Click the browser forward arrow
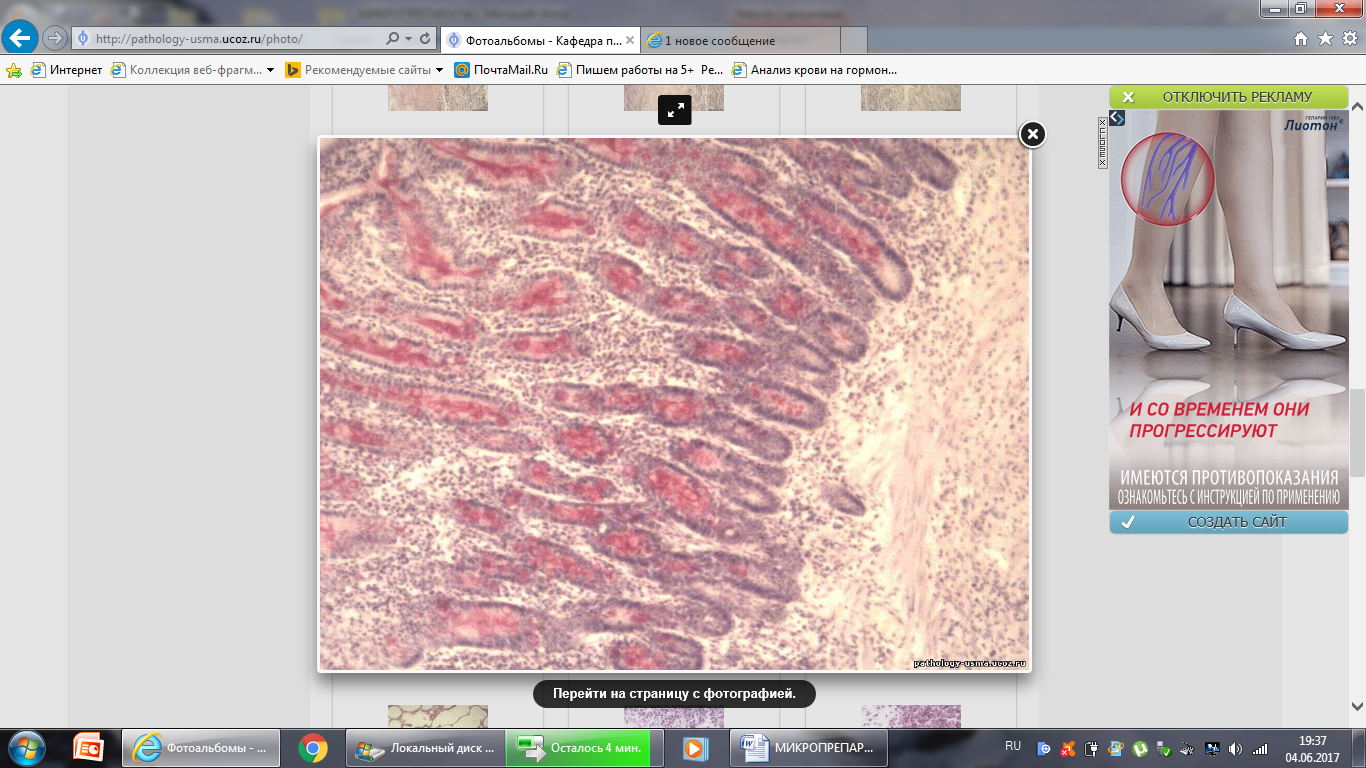The image size is (1366, 768). (x=55, y=39)
